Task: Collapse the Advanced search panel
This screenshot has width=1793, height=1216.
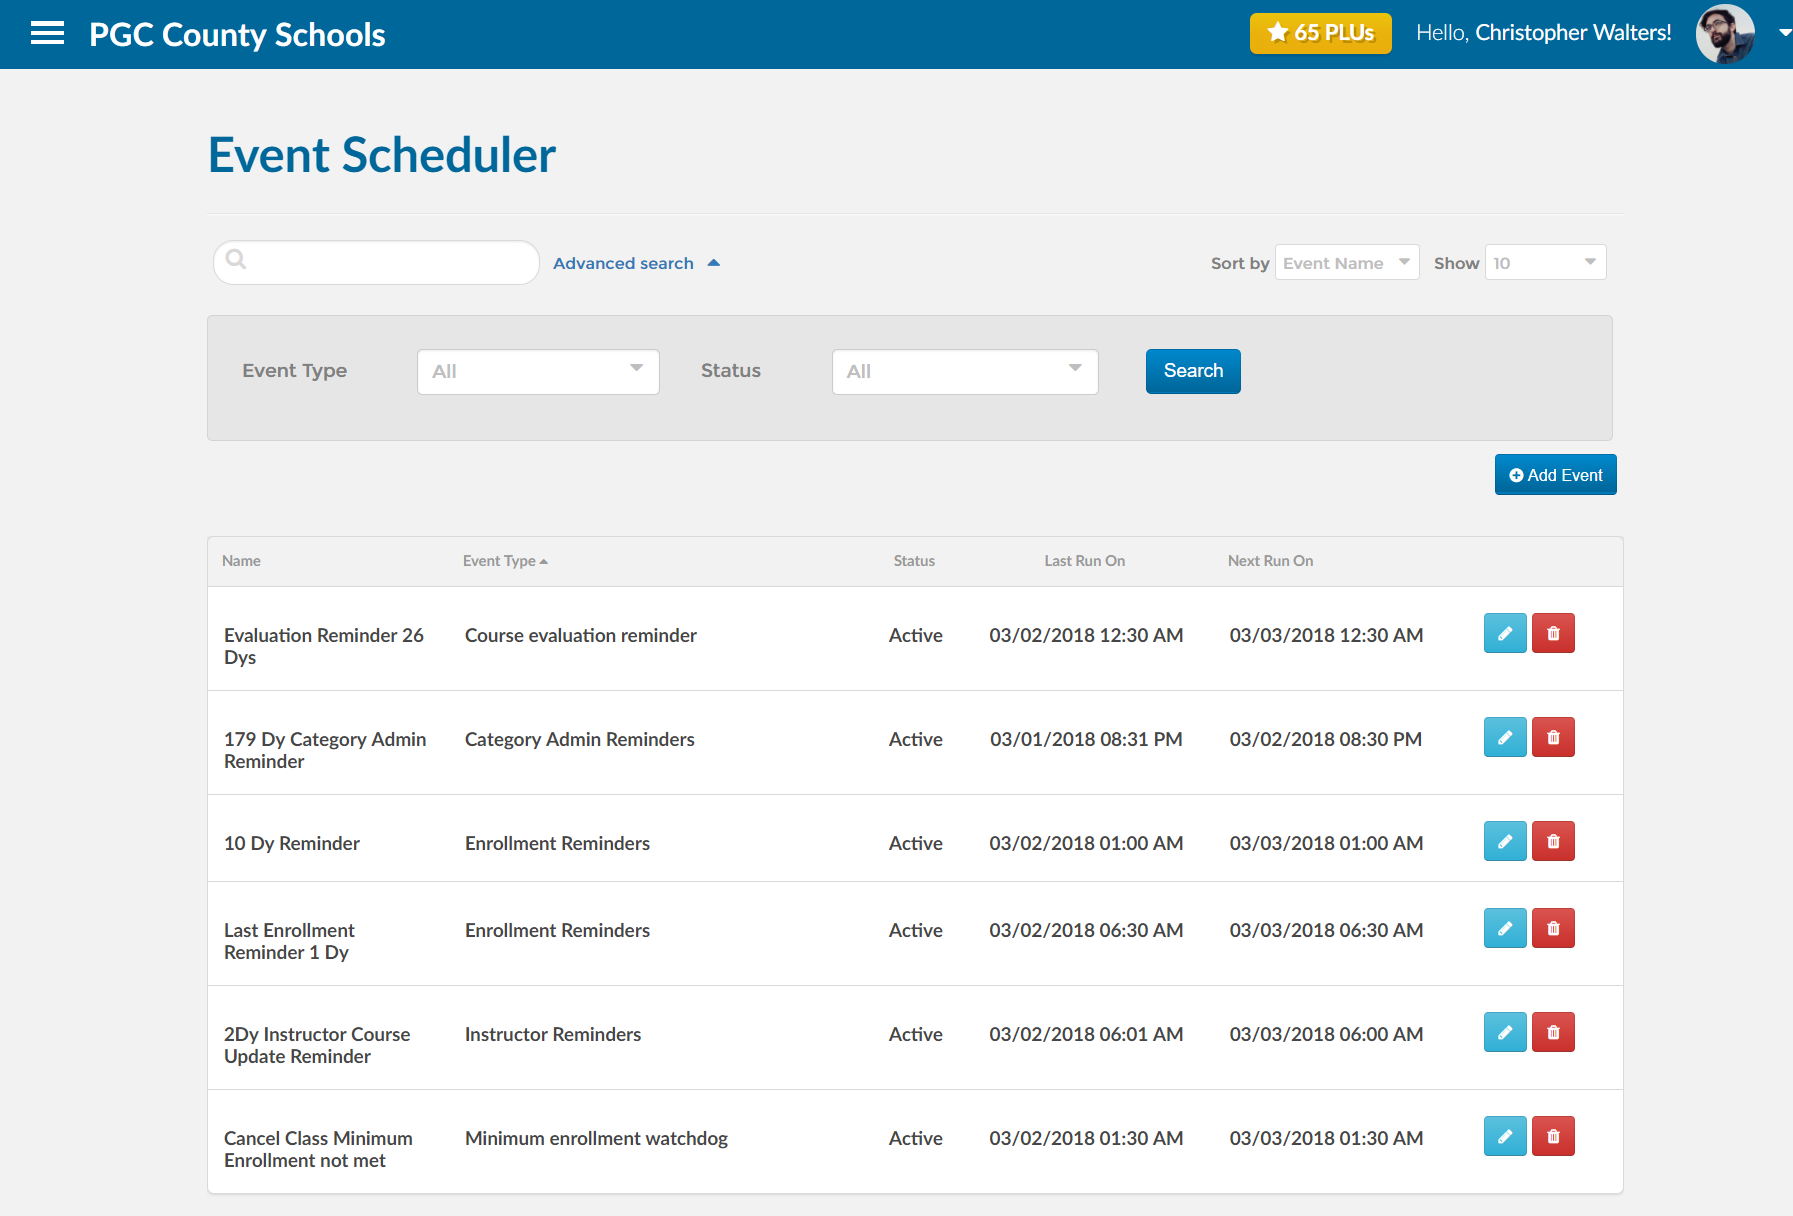Action: coord(636,263)
